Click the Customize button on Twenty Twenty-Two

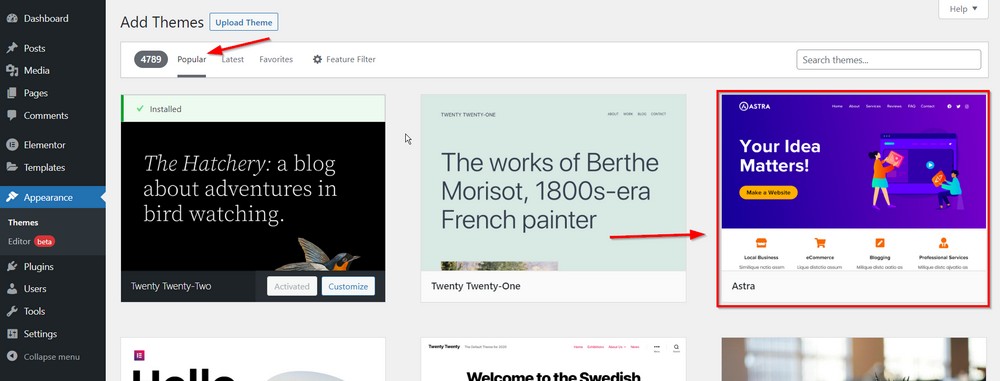tap(348, 286)
